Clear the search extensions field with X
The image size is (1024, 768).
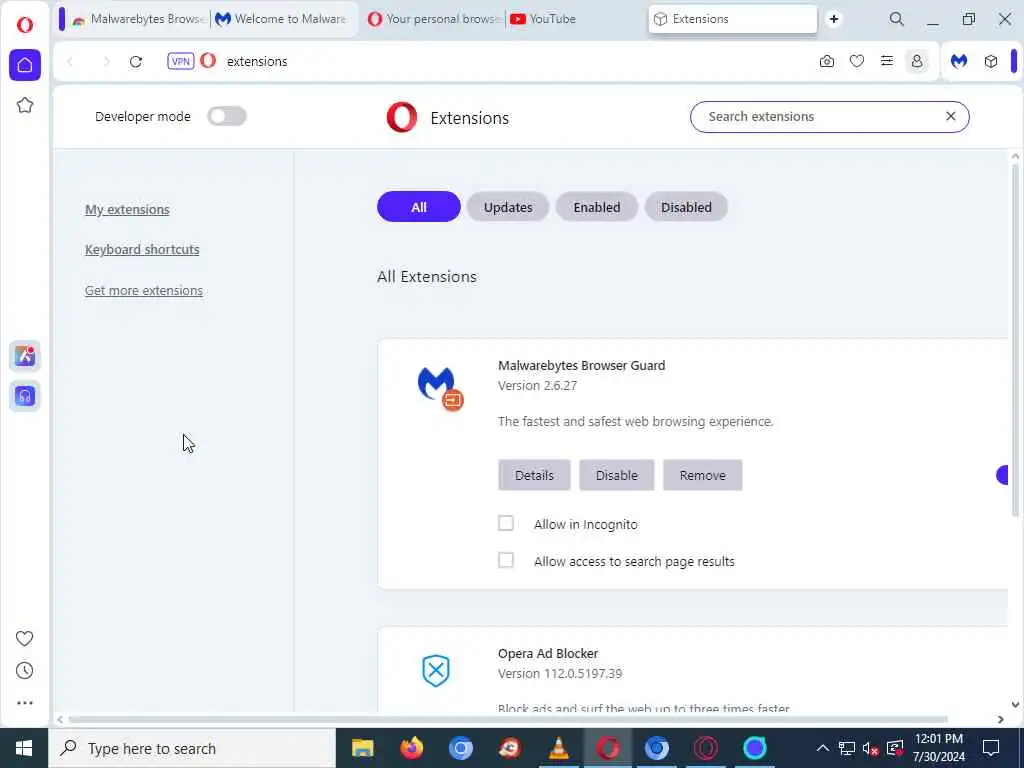click(951, 116)
